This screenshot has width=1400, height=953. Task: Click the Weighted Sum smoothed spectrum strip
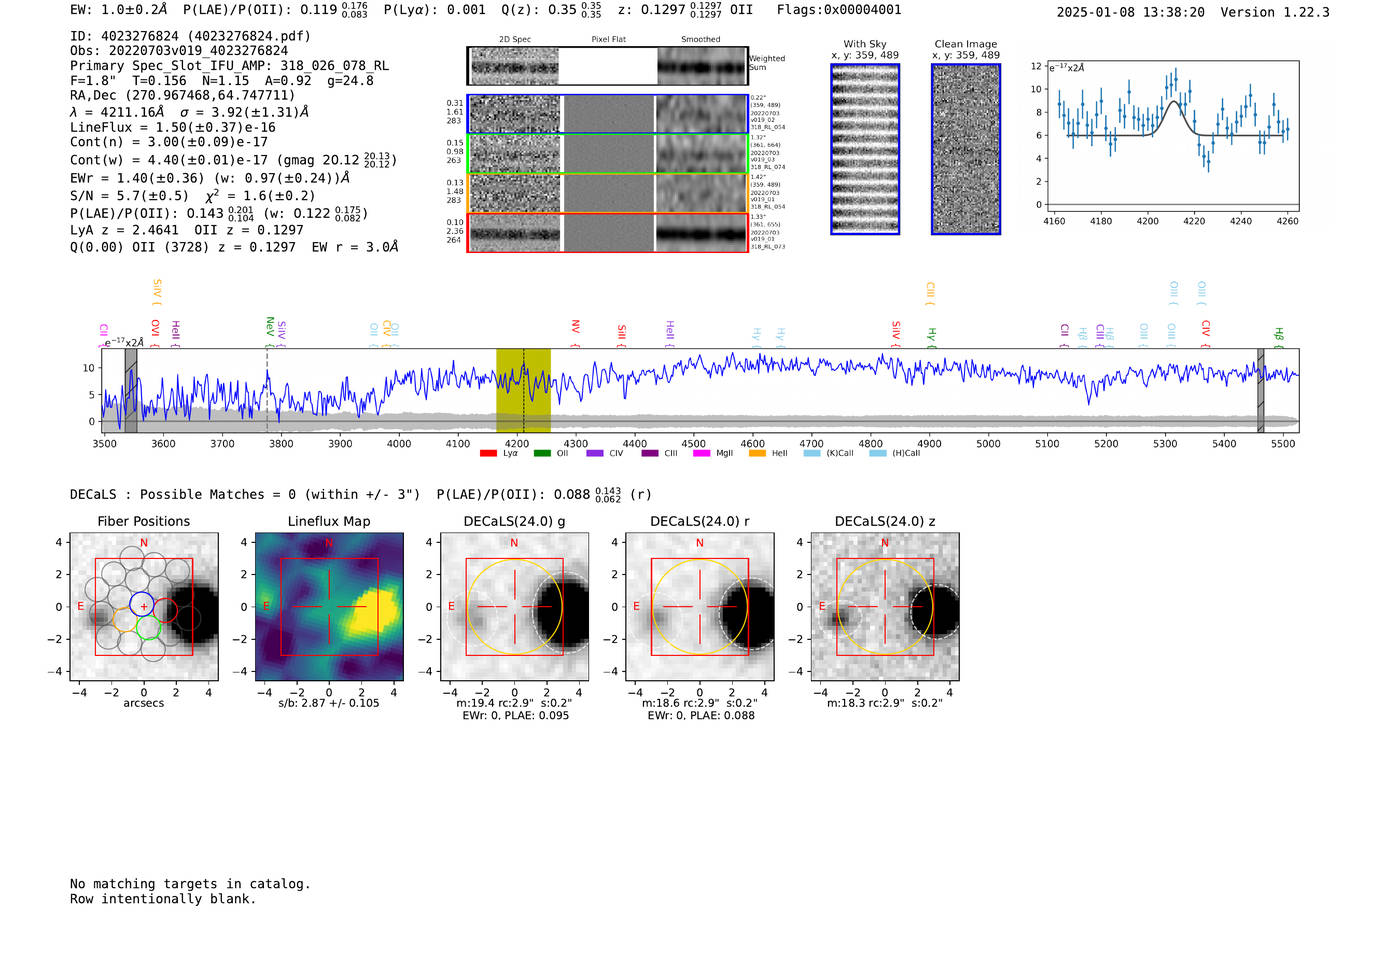point(702,66)
